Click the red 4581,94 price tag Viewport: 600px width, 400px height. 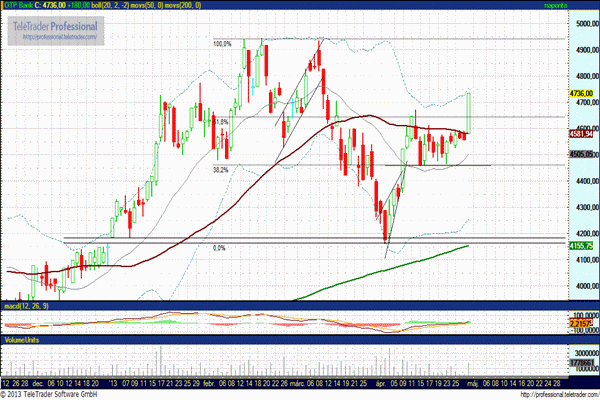(582, 133)
